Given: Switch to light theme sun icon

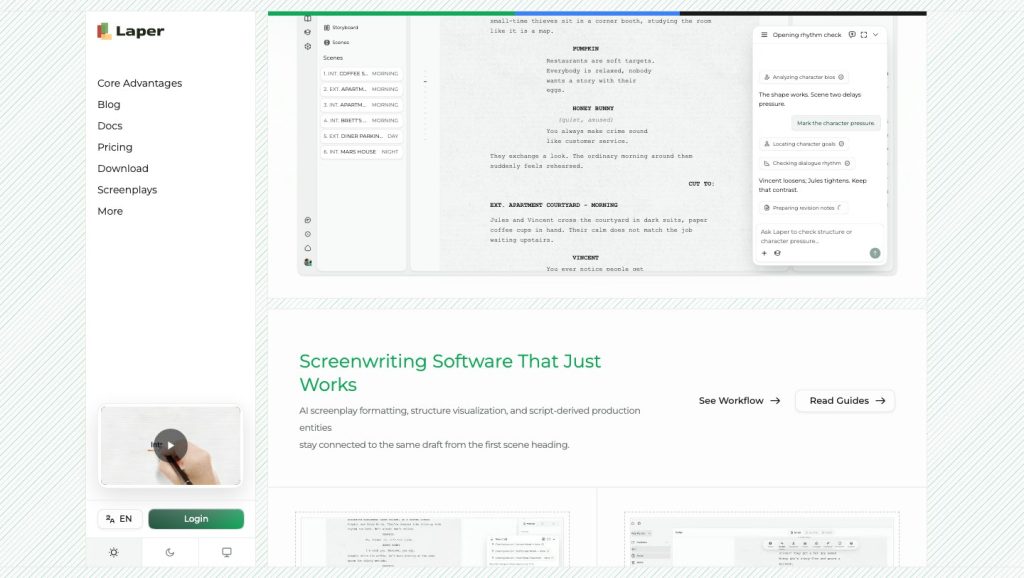Looking at the screenshot, I should 114,553.
